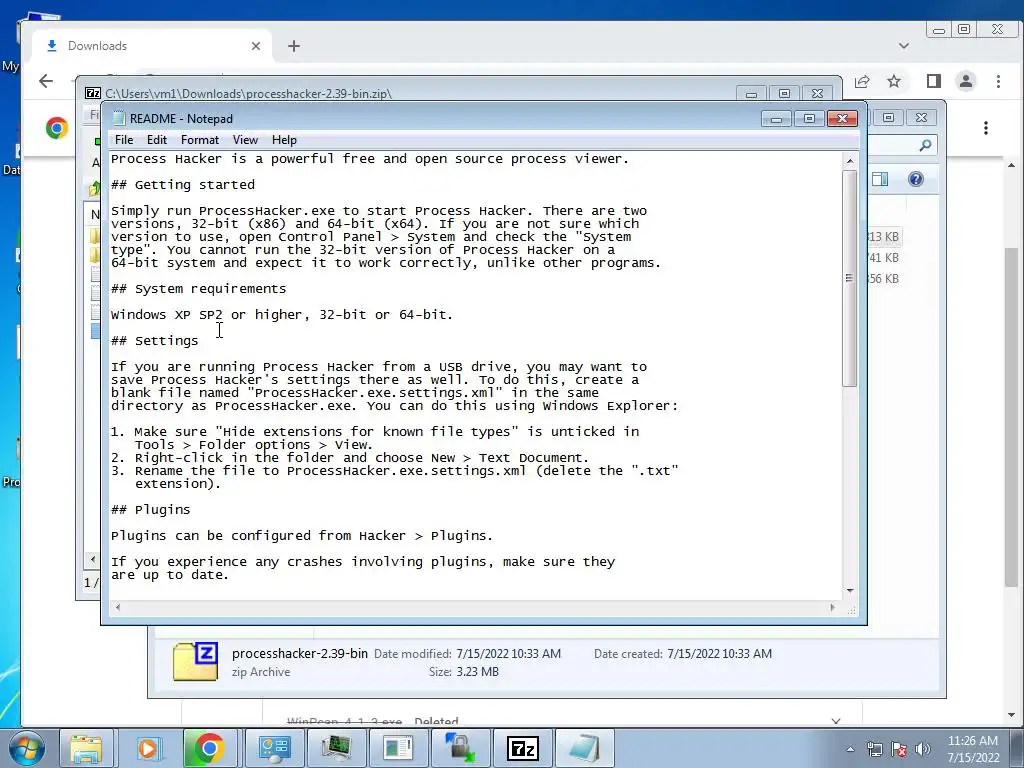This screenshot has width=1024, height=768.
Task: Click the Chrome logo on Downloads page
Action: [57, 128]
